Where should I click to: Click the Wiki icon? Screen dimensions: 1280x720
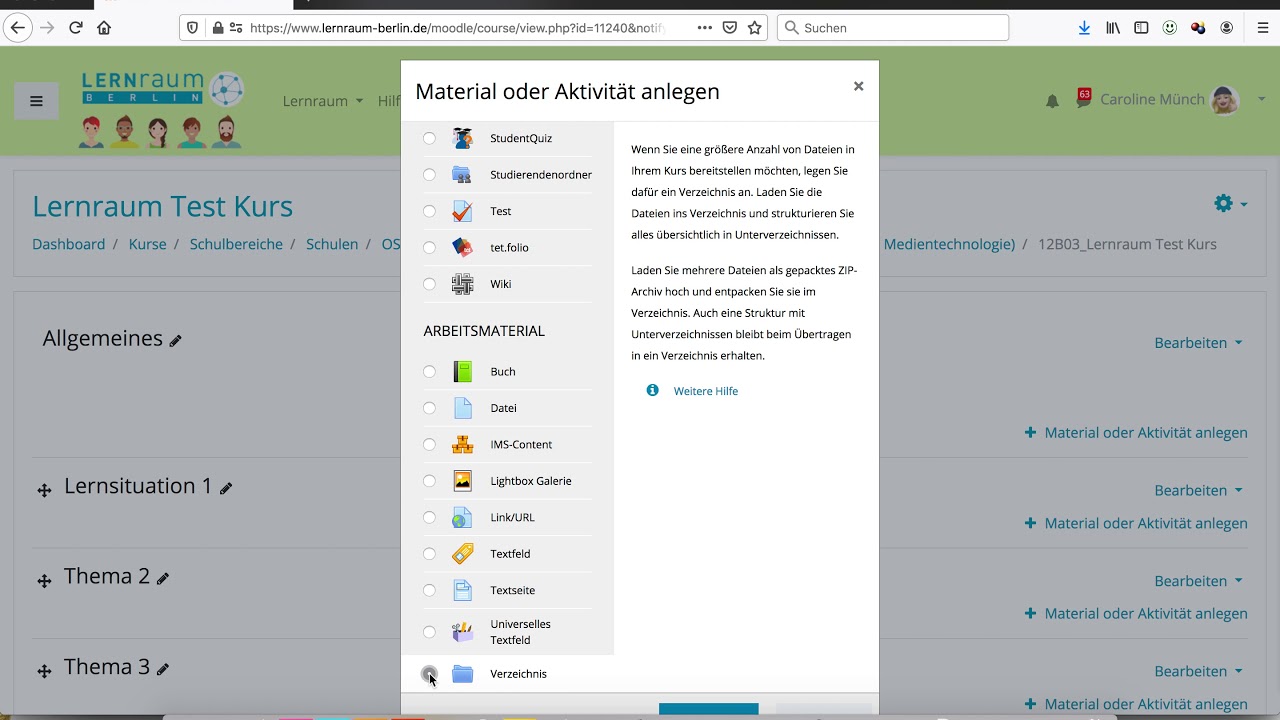click(x=462, y=284)
